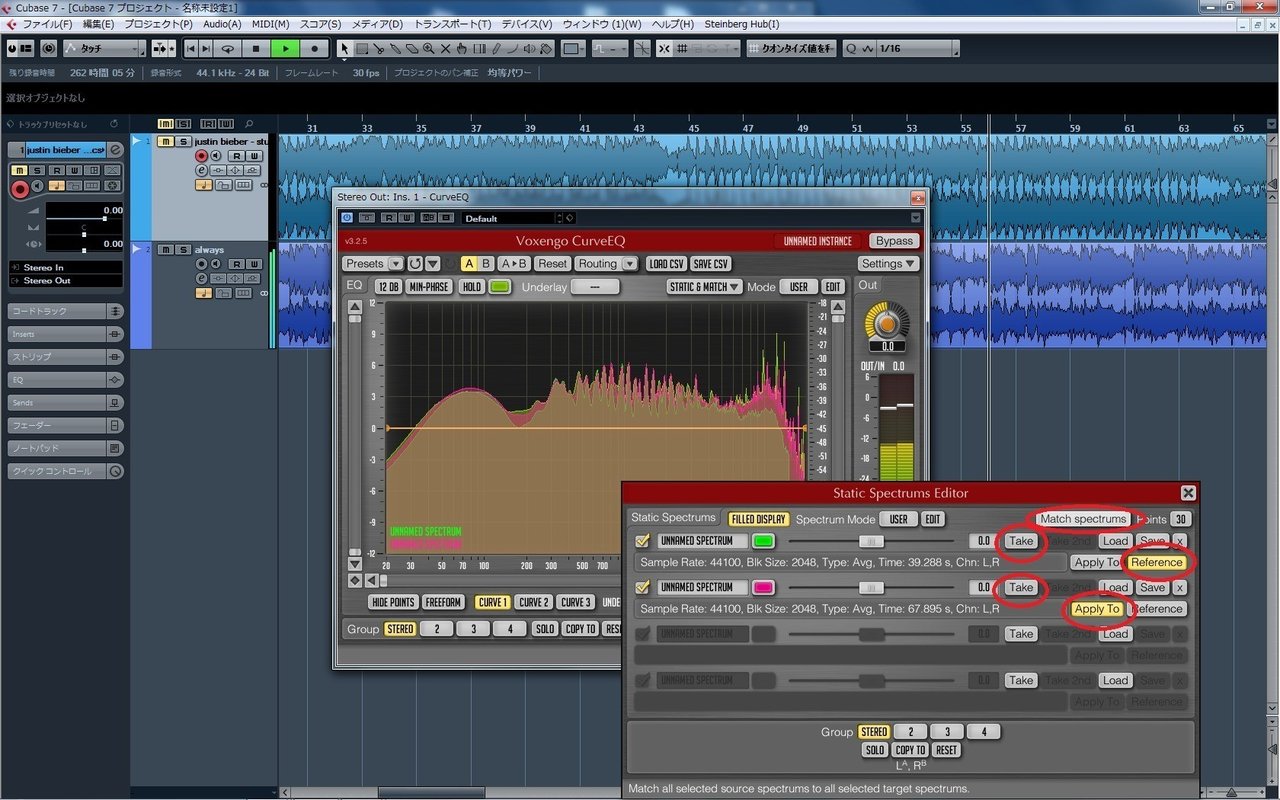Open inspector edit channel settings 'e' icon
This screenshot has width=1280, height=800.
tap(115, 150)
